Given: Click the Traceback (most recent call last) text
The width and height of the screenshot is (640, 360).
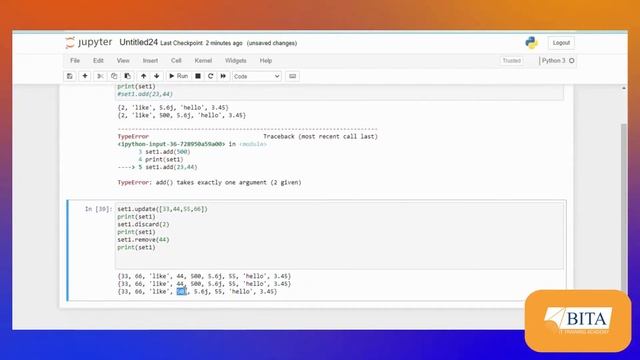Looking at the screenshot, I should point(320,136).
